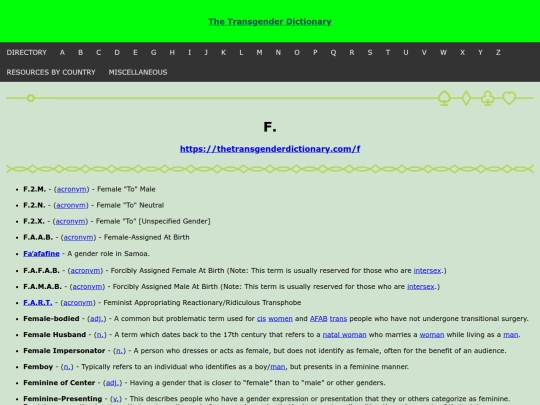540x405 pixels.
Task: Select 'A gender role in Samoa.' text
Action: pyautogui.click(x=108, y=253)
